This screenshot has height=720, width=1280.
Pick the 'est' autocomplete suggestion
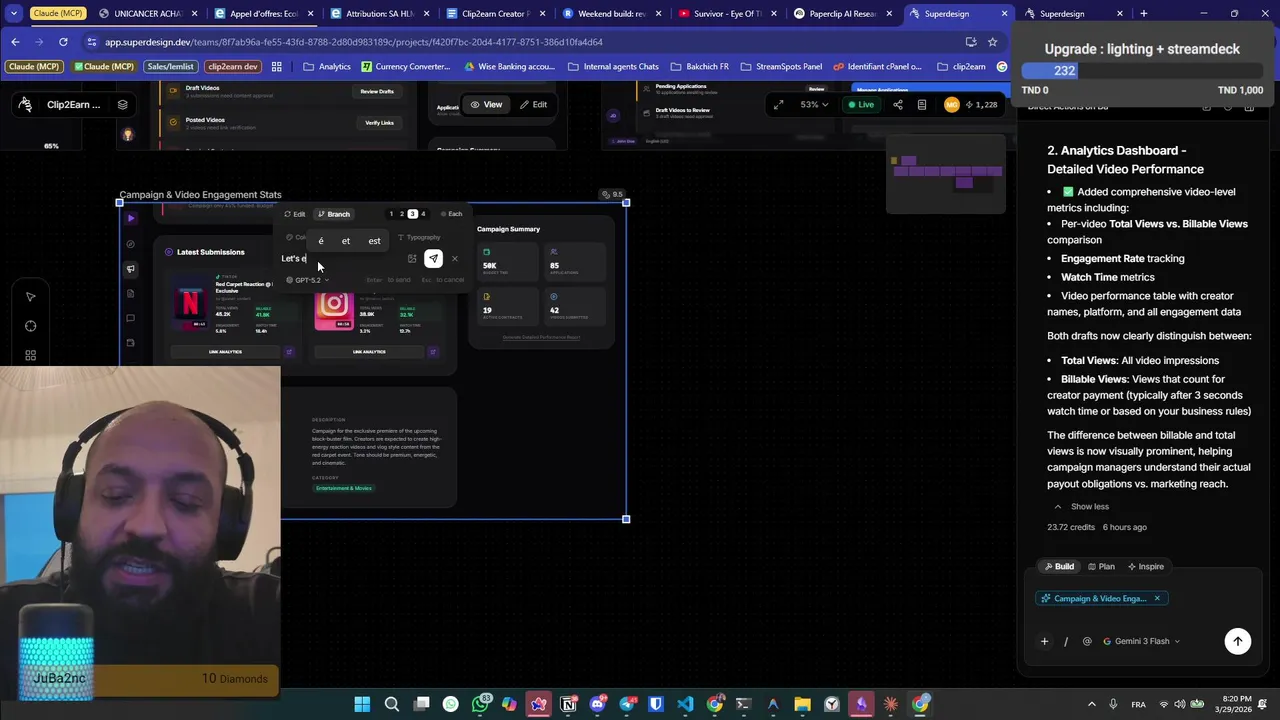click(374, 240)
